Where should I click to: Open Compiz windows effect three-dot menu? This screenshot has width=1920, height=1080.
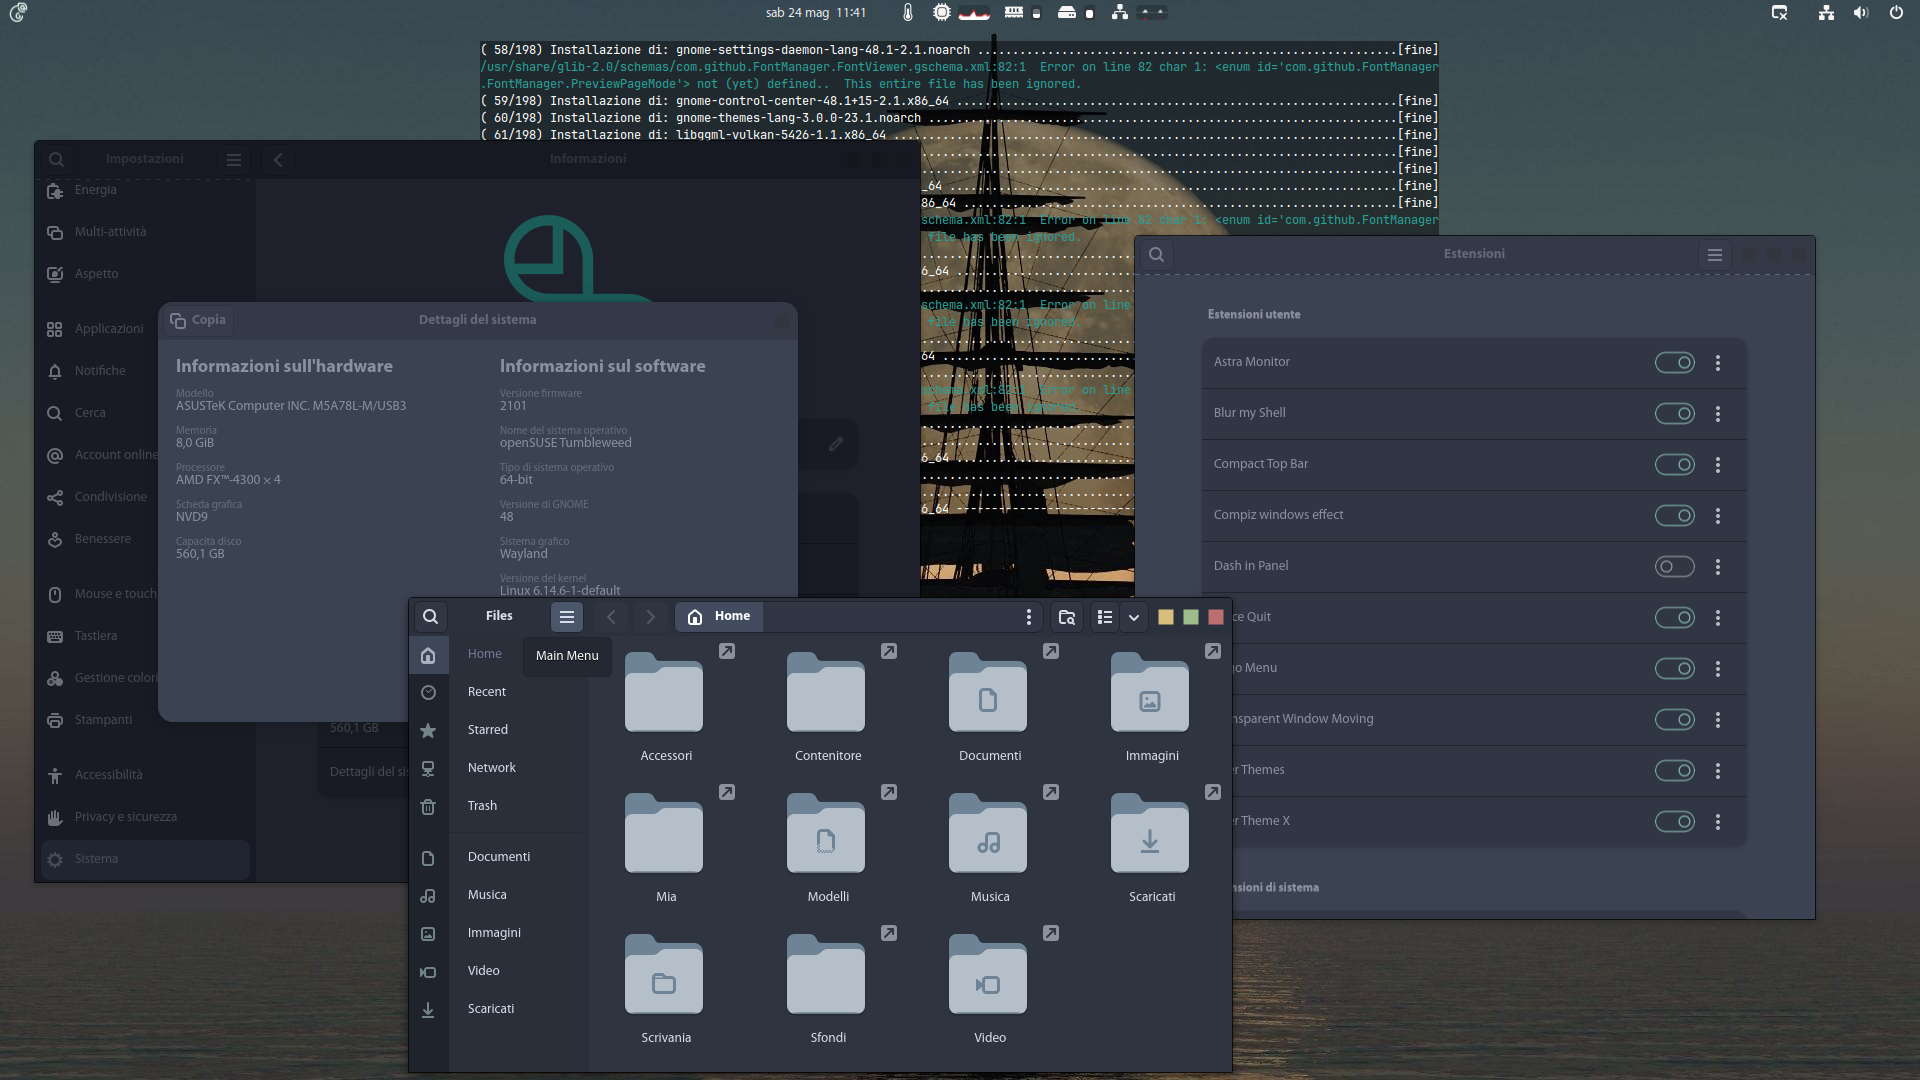[x=1718, y=516]
